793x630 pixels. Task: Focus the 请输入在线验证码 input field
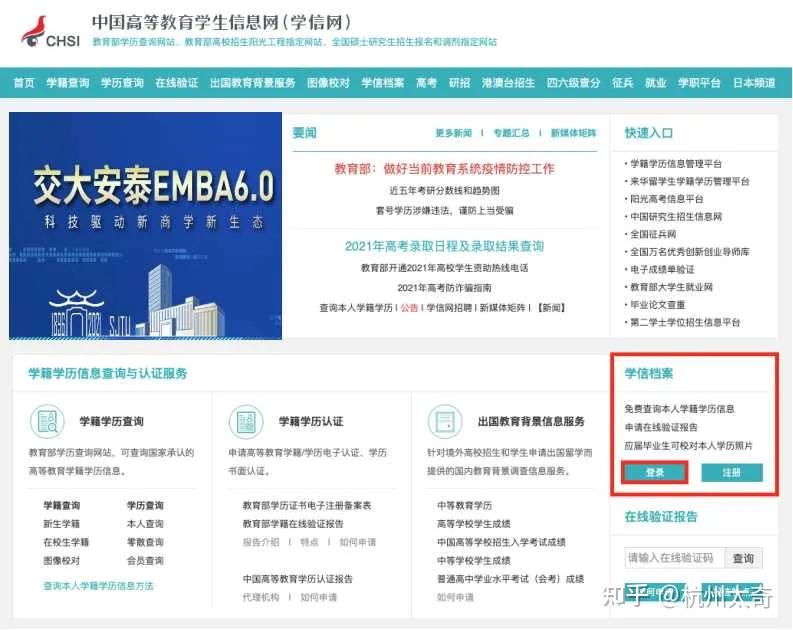point(675,558)
